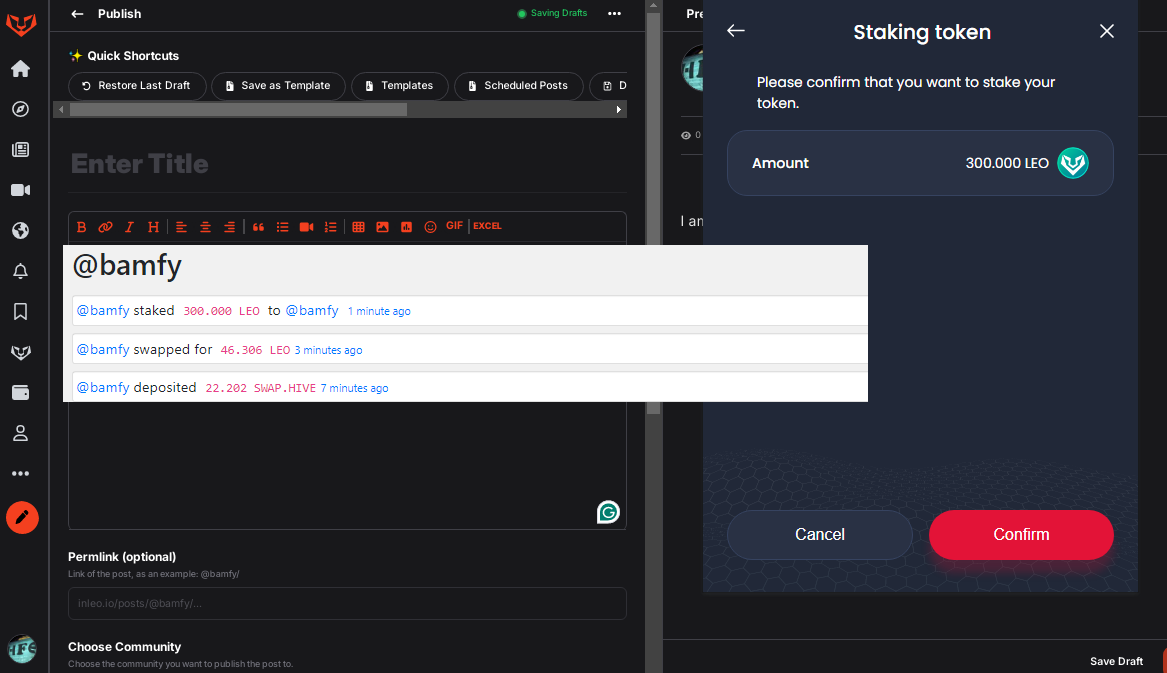Image resolution: width=1167 pixels, height=673 pixels.
Task: Open the emoji picker in the toolbar
Action: pyautogui.click(x=430, y=226)
